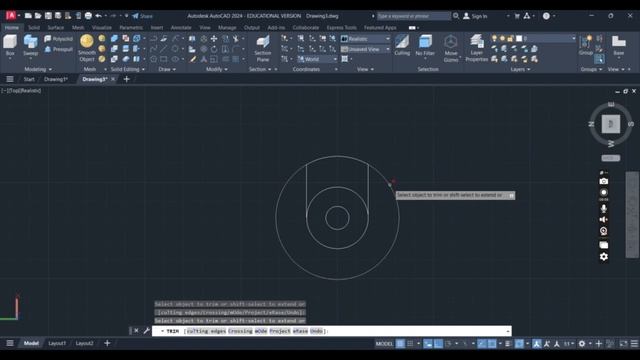The height and width of the screenshot is (360, 640).
Task: Click the AutoCAD application logo button
Action: [x=11, y=16]
